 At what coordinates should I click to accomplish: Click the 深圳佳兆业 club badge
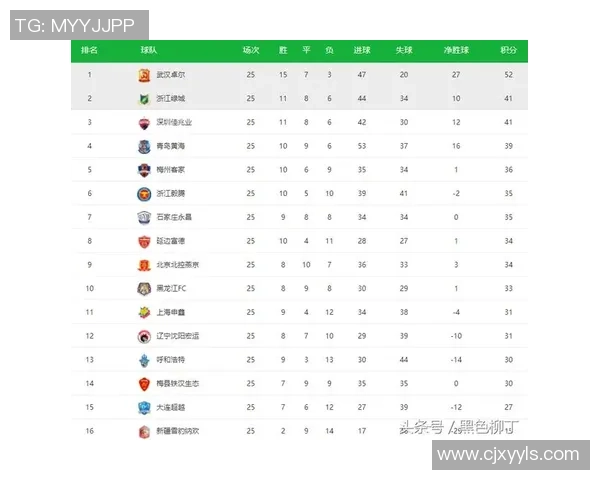point(144,123)
